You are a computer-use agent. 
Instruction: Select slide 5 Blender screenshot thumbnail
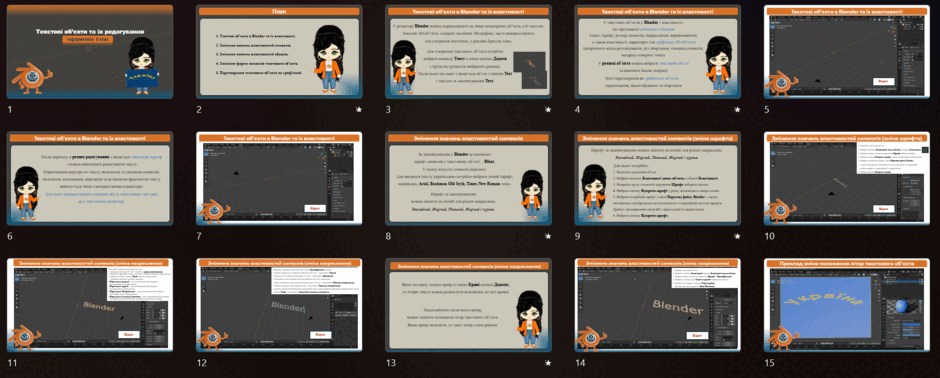[x=847, y=52]
